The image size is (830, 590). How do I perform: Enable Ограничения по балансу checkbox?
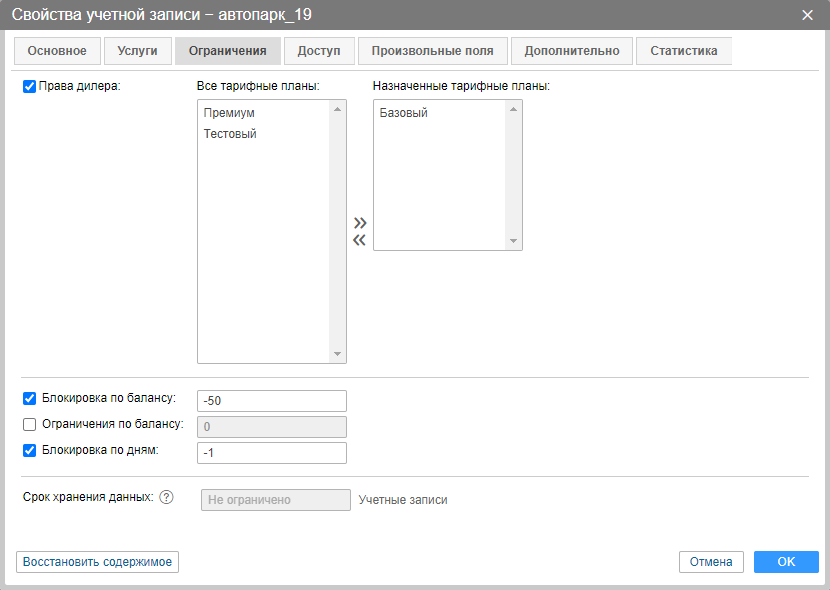tap(29, 424)
